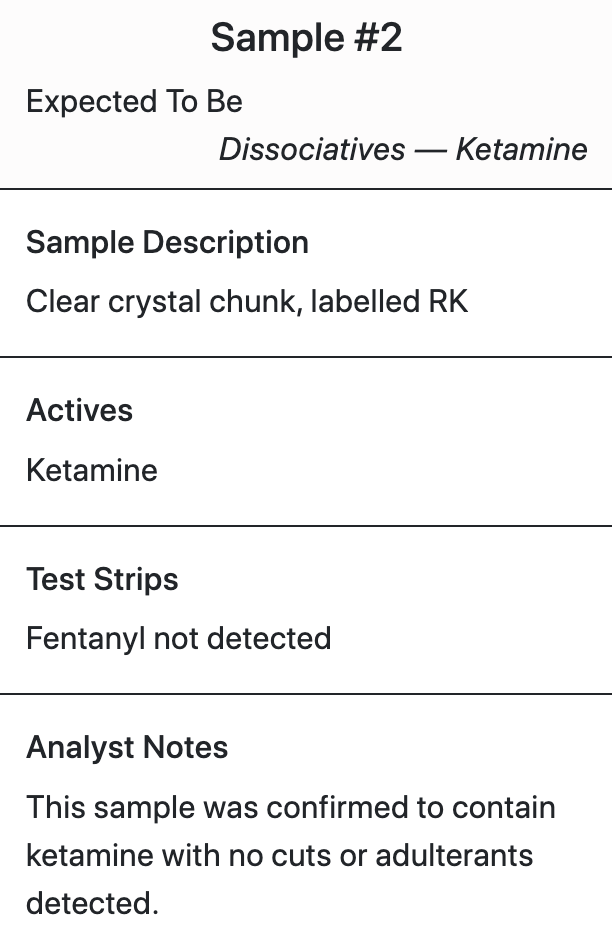Click the word adulterants in the notes
This screenshot has height=944, width=612.
tap(454, 855)
